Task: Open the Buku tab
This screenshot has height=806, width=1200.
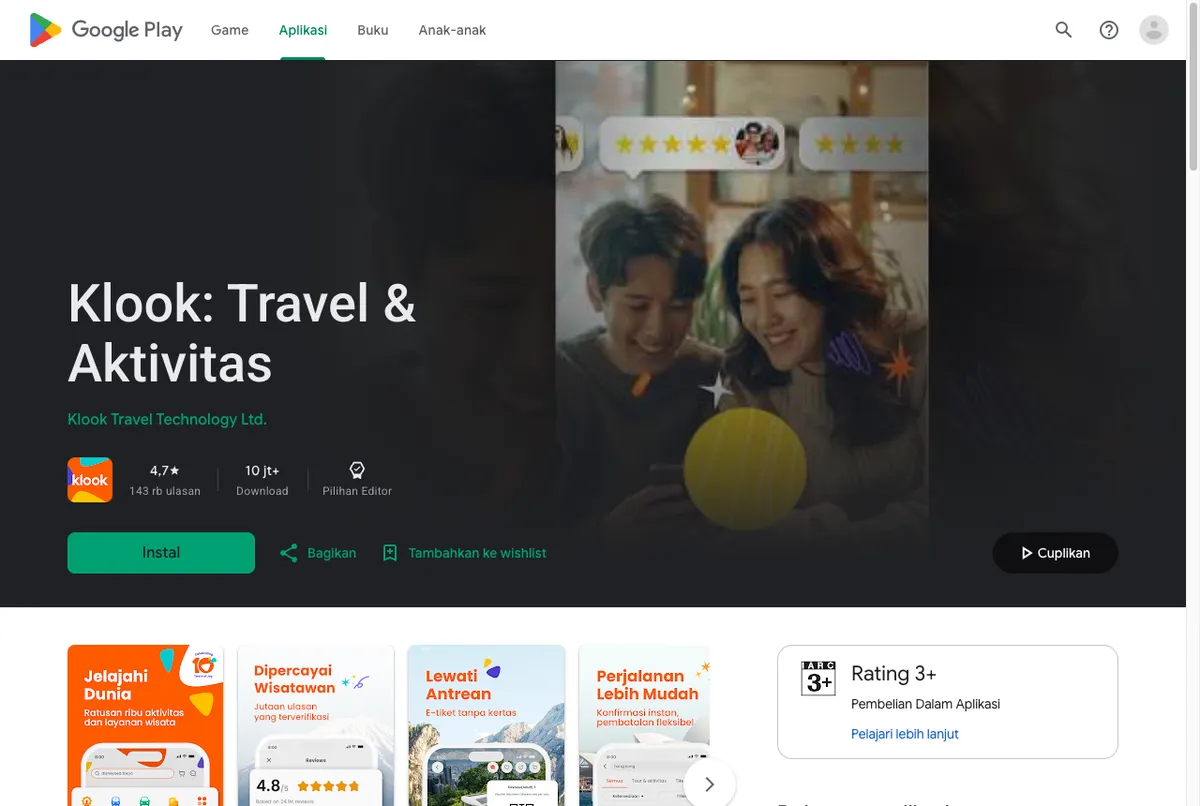Action: click(x=373, y=30)
